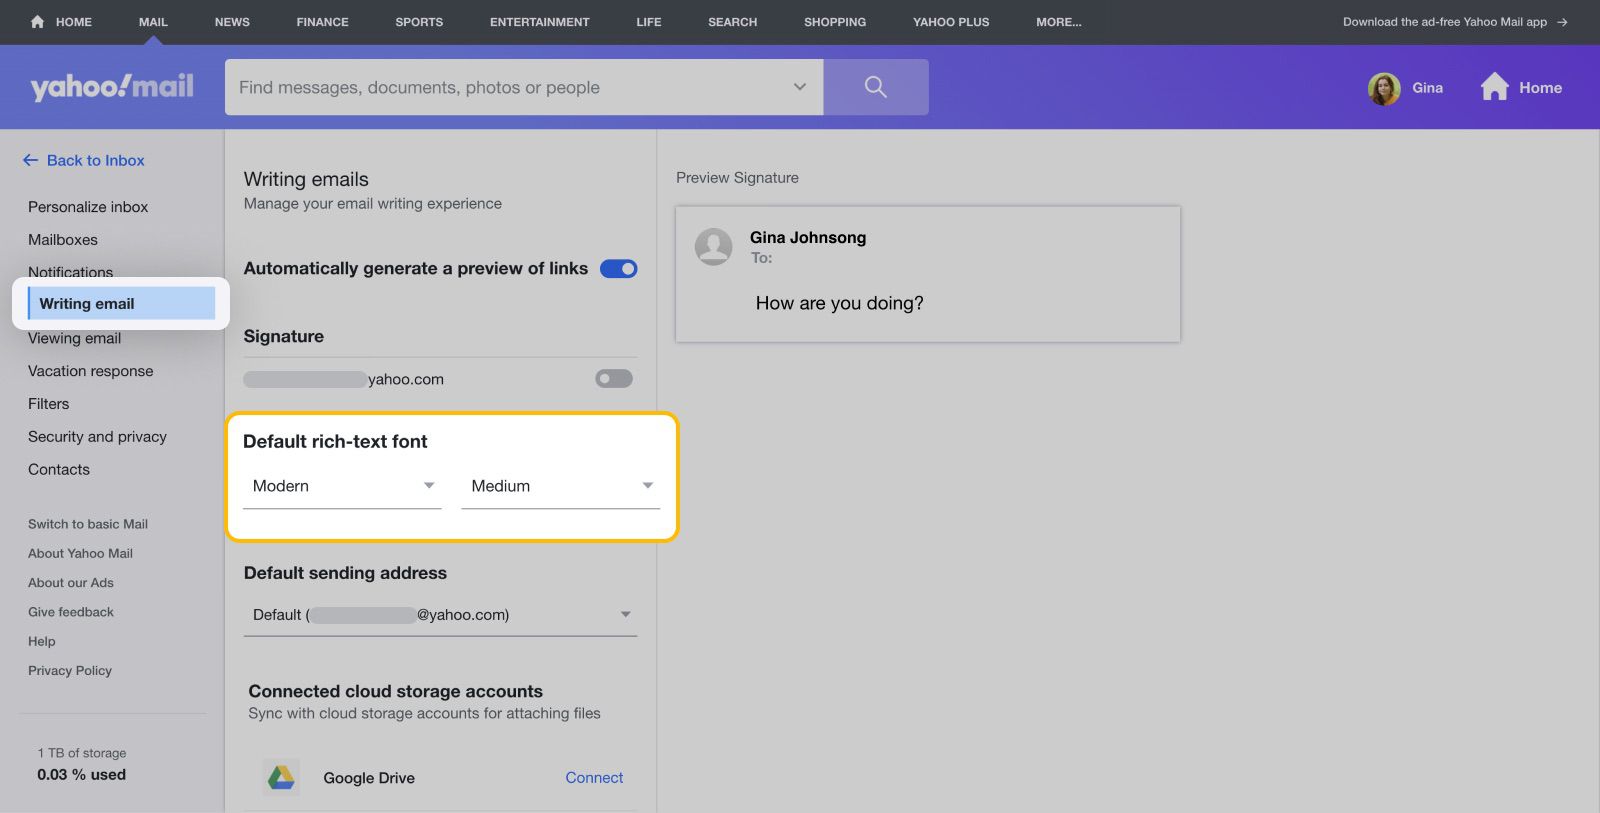
Task: Open ENTERTAINMENT in the top navigation
Action: click(x=540, y=22)
